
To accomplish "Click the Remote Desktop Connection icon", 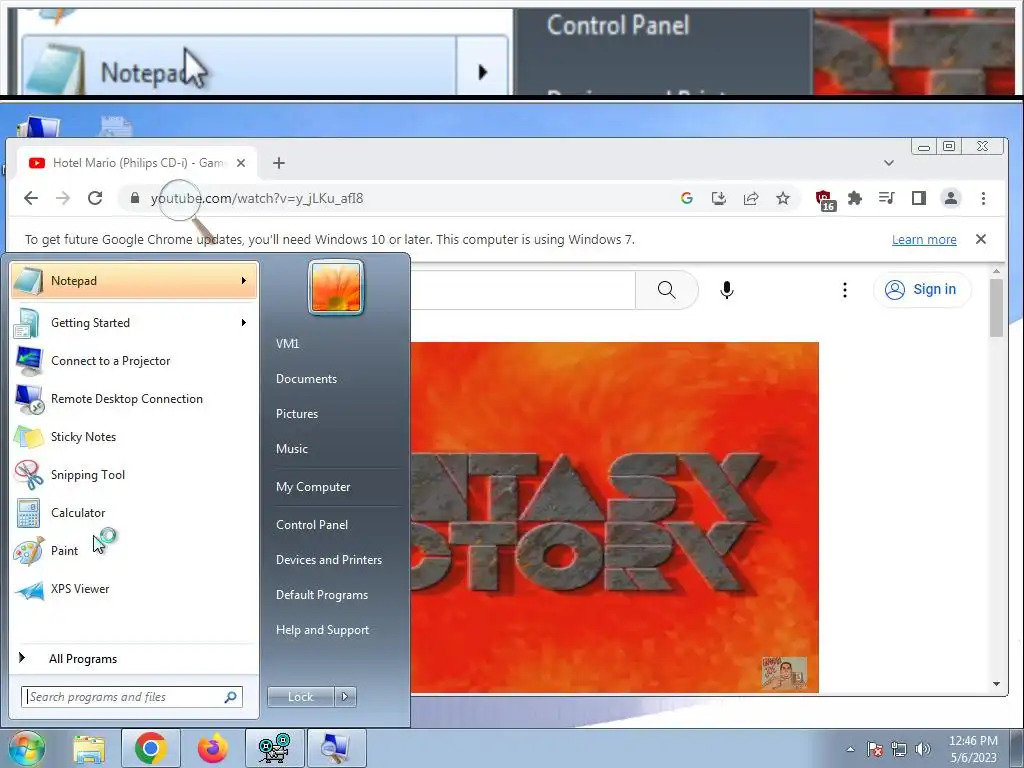I will point(28,398).
